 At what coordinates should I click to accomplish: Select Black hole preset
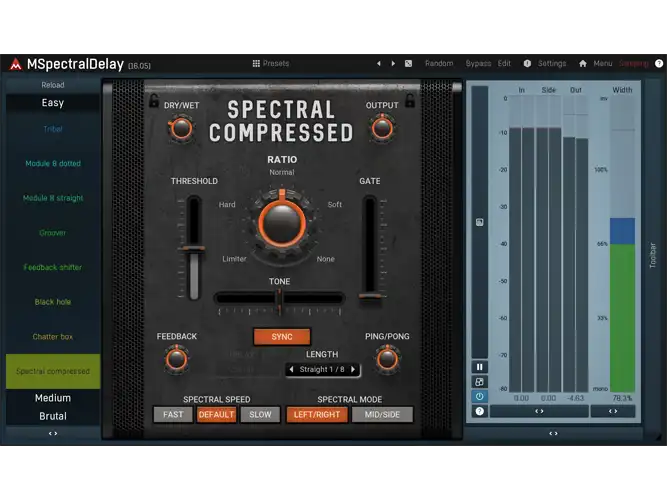(x=53, y=302)
